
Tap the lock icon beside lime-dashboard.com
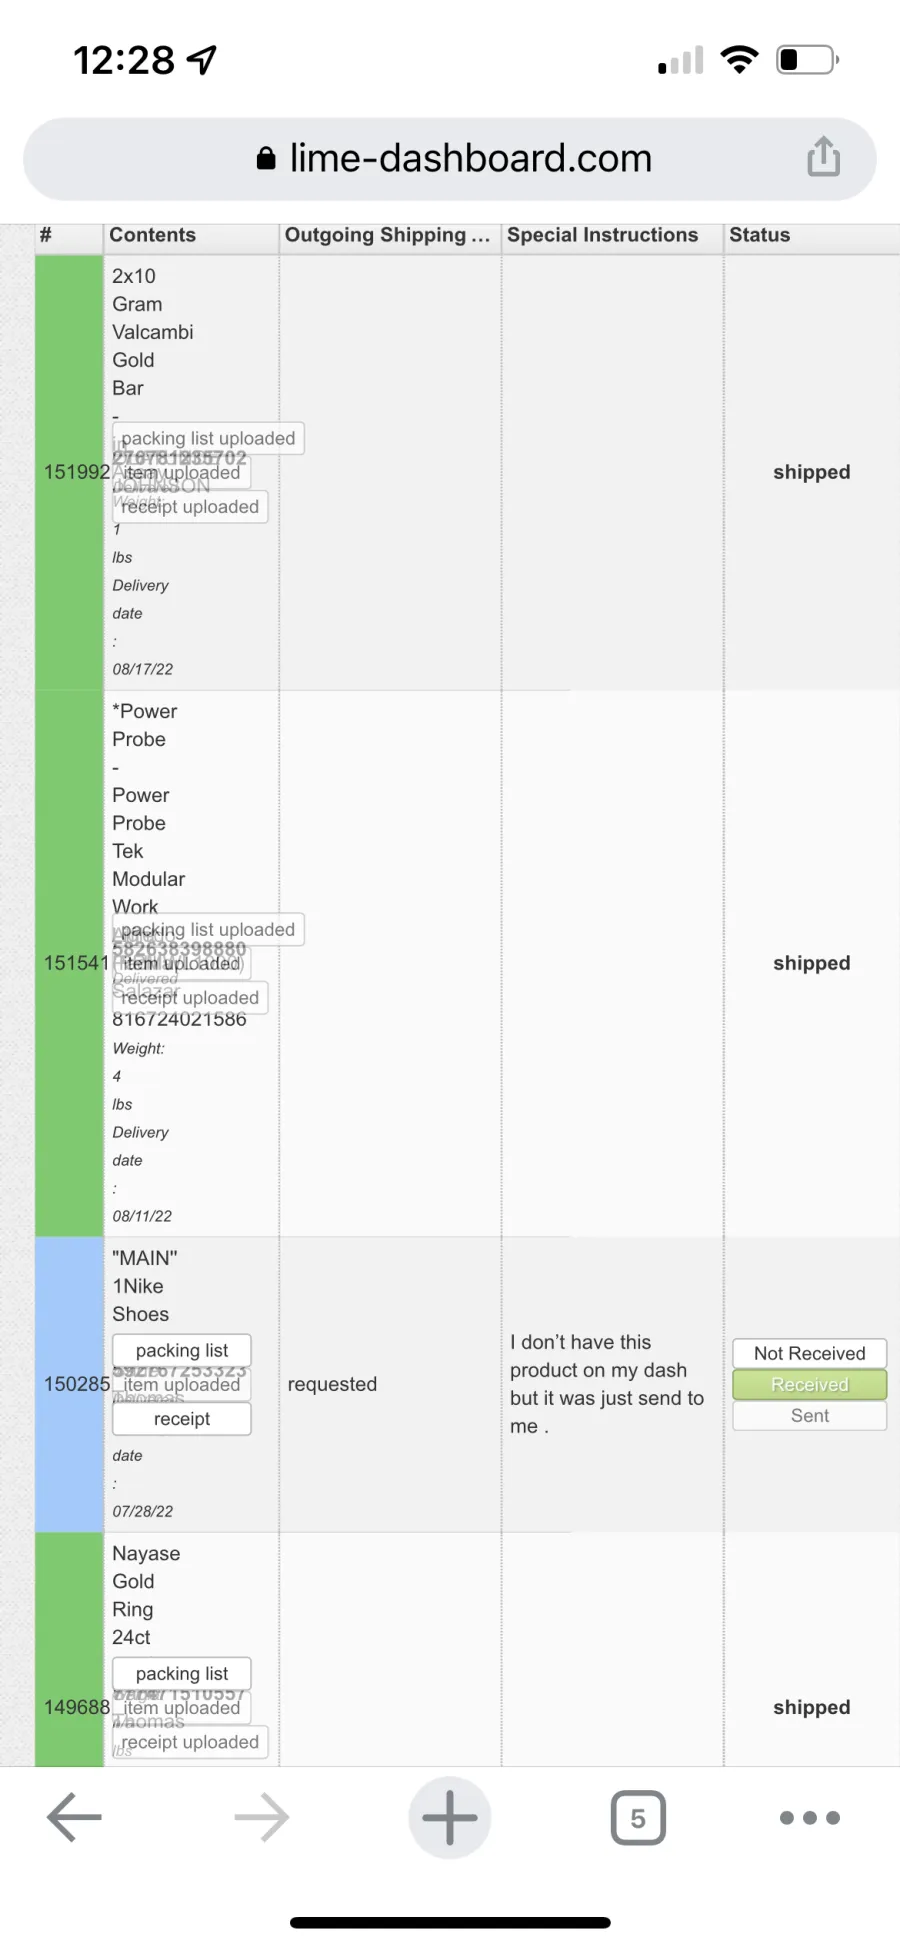[x=266, y=158]
